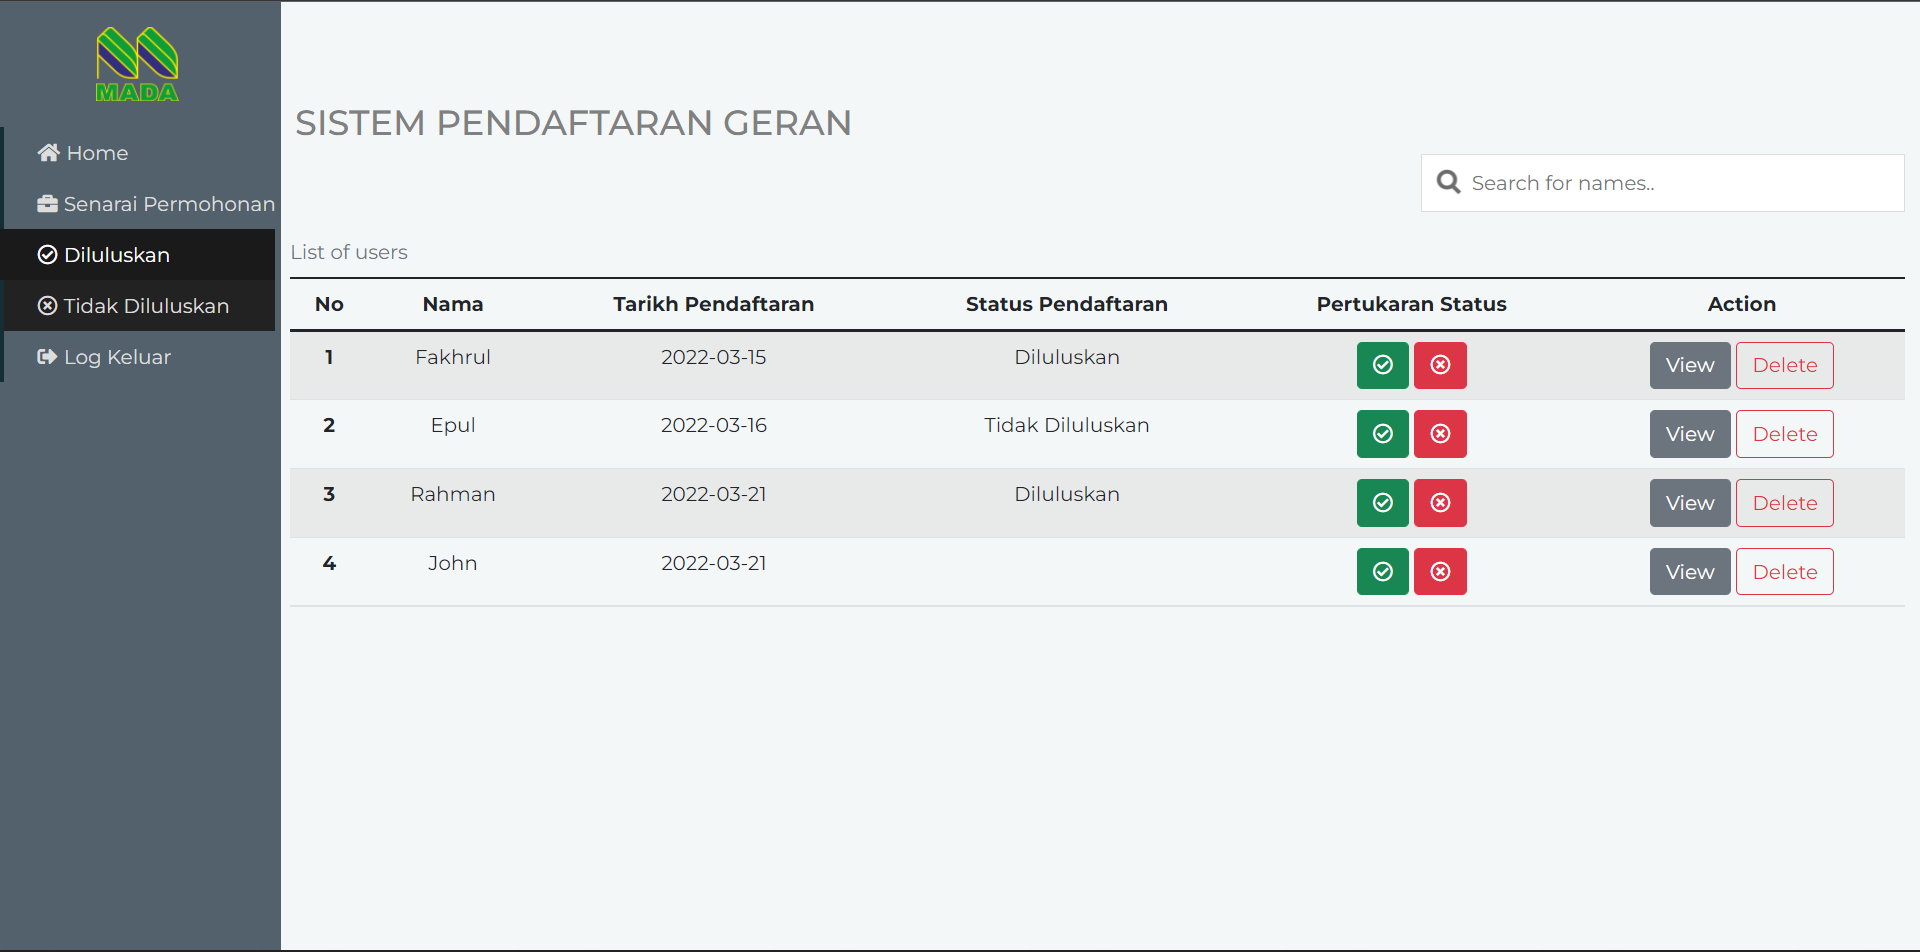Navigate to Home from the sidebar
The width and height of the screenshot is (1920, 952).
(95, 152)
